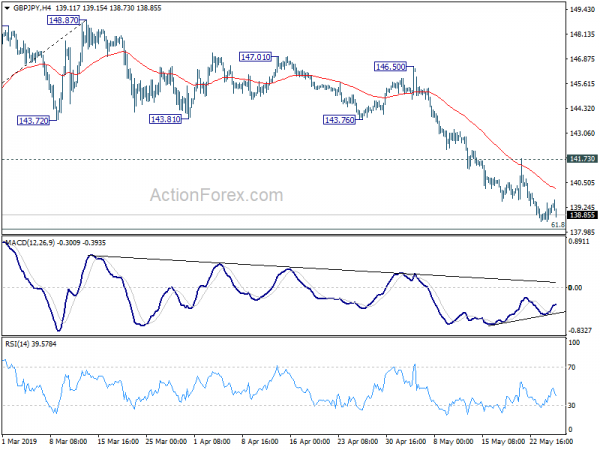The height and width of the screenshot is (450, 600).
Task: Click the current price tag 138.855
Action: (x=582, y=215)
